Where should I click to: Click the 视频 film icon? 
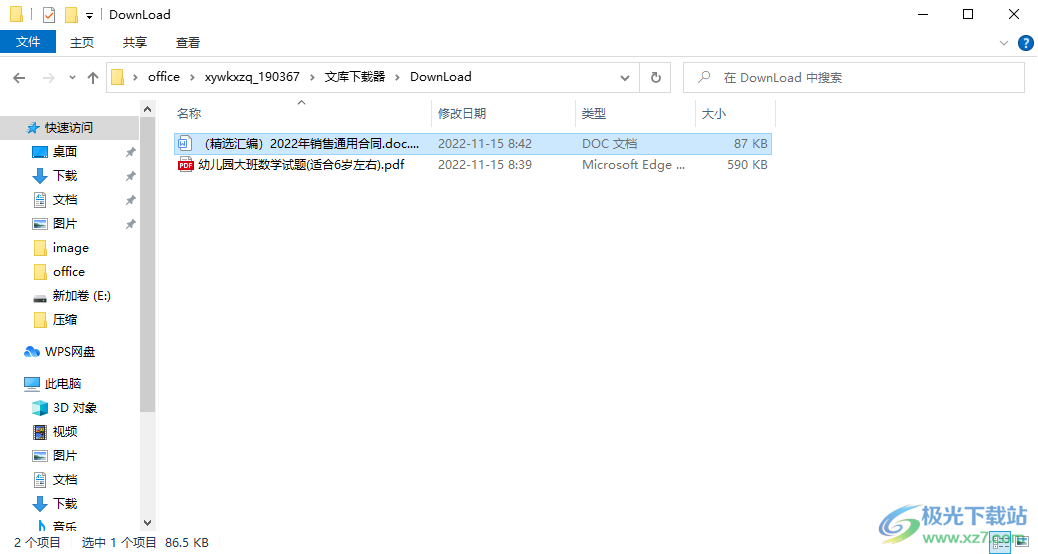pyautogui.click(x=40, y=432)
